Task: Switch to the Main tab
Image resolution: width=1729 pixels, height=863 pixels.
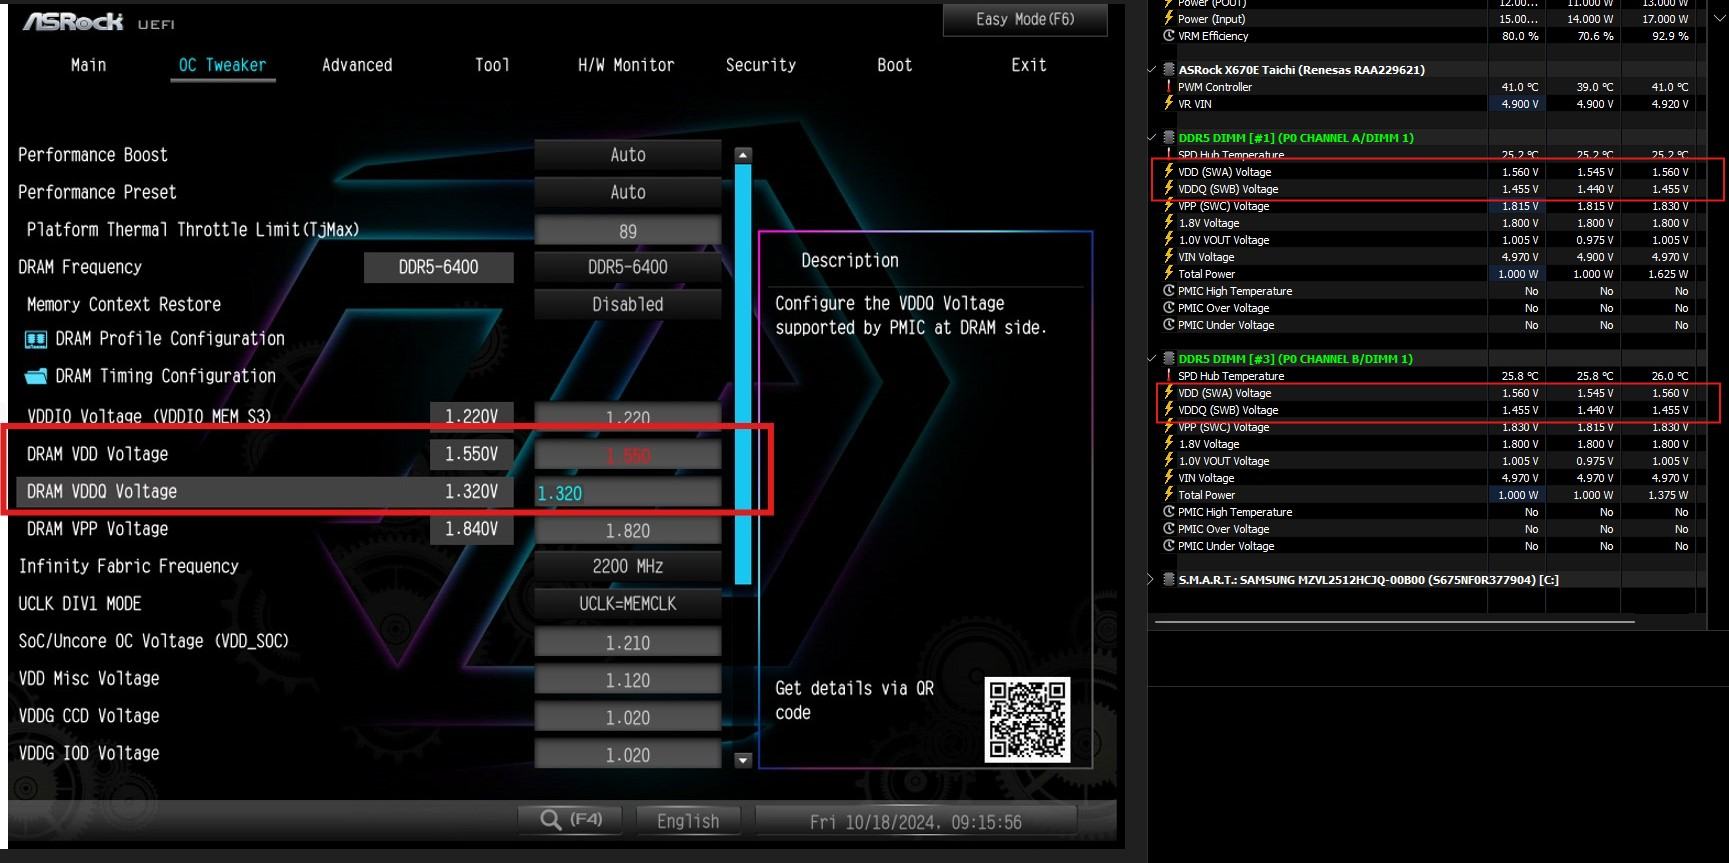Action: [88, 65]
